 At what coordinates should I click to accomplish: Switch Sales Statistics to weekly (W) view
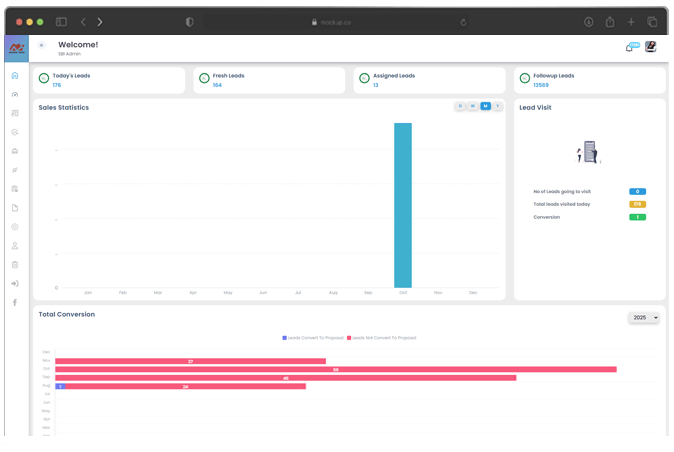click(x=473, y=106)
